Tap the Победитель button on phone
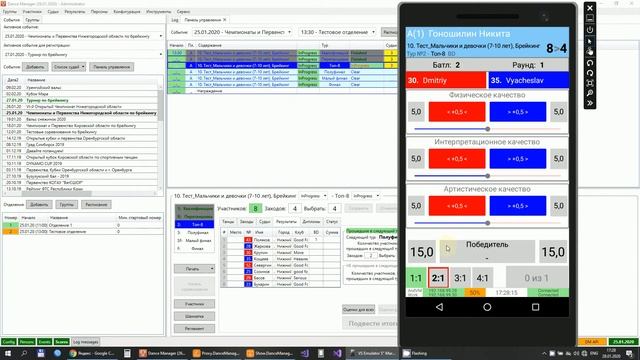Screen dimensions: 640x360 (487, 251)
